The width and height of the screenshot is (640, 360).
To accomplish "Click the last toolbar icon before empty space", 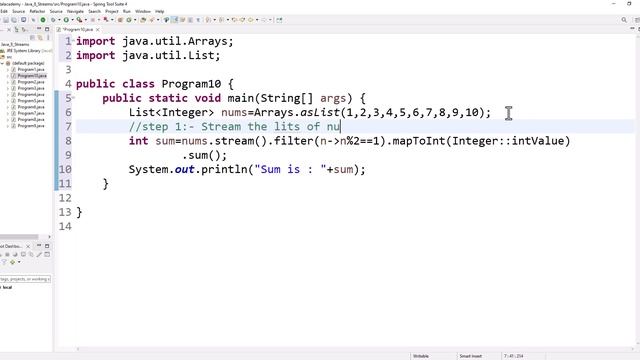I will [279, 20].
